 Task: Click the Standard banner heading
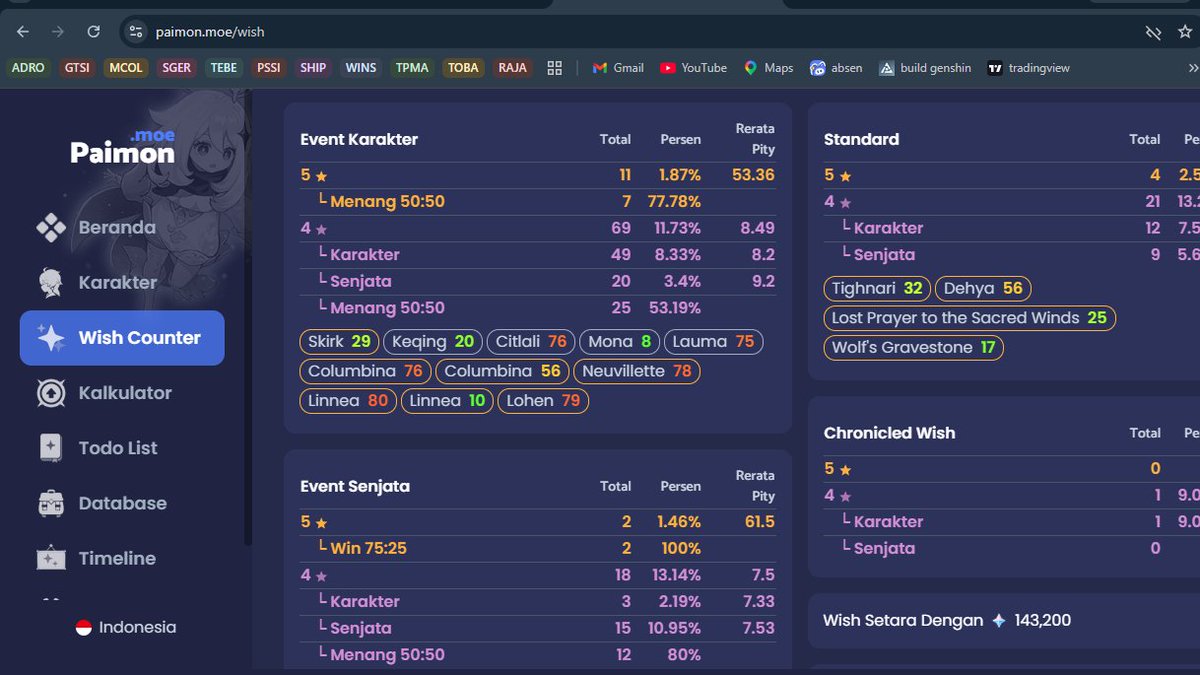(x=861, y=139)
